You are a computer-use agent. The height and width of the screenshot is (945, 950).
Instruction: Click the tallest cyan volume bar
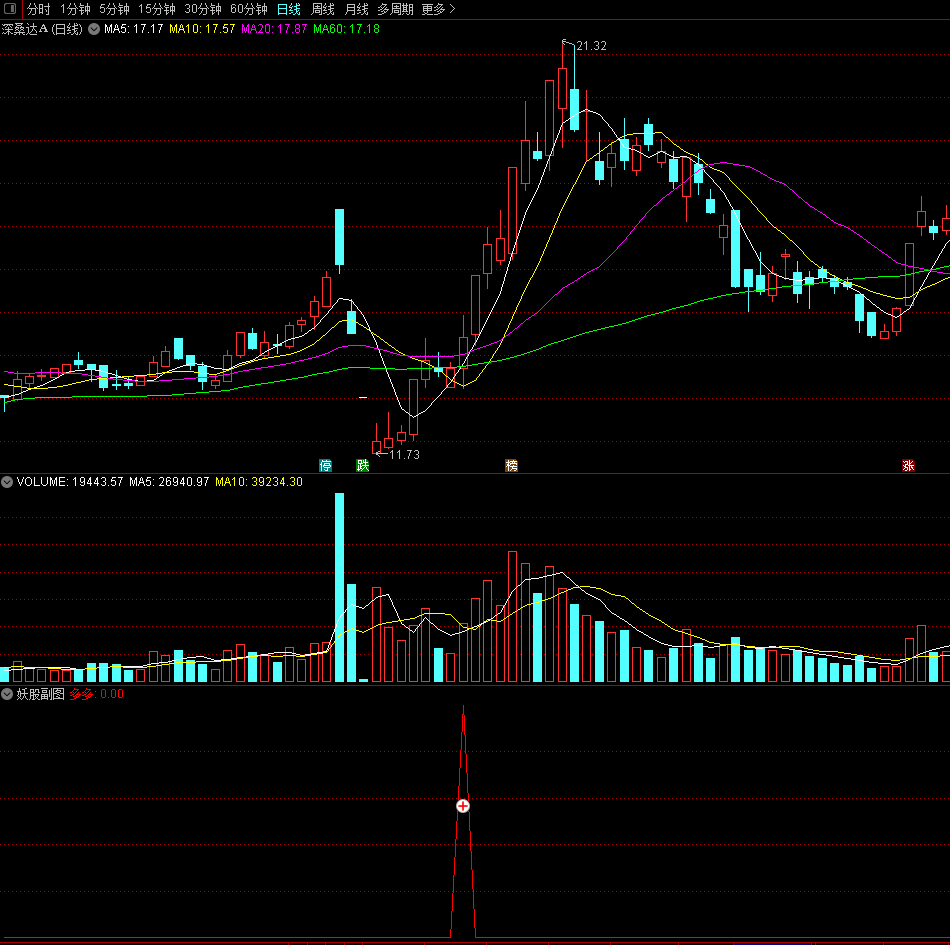pyautogui.click(x=339, y=587)
